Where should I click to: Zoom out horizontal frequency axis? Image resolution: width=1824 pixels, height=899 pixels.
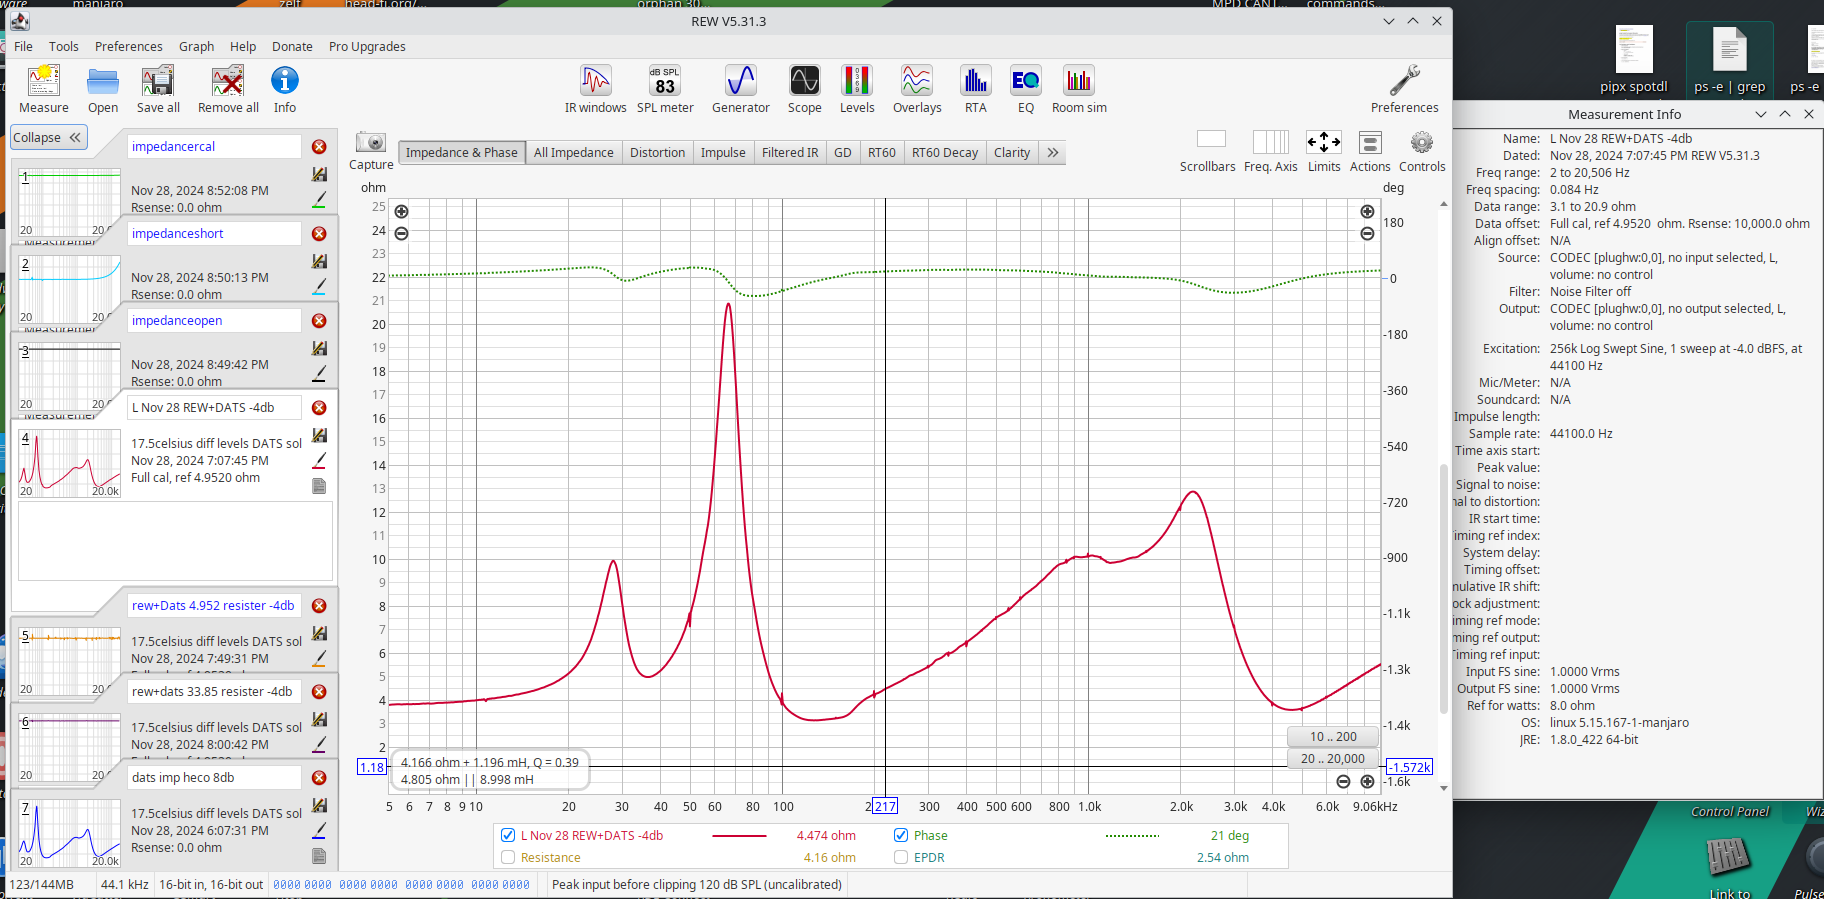[x=1343, y=782]
